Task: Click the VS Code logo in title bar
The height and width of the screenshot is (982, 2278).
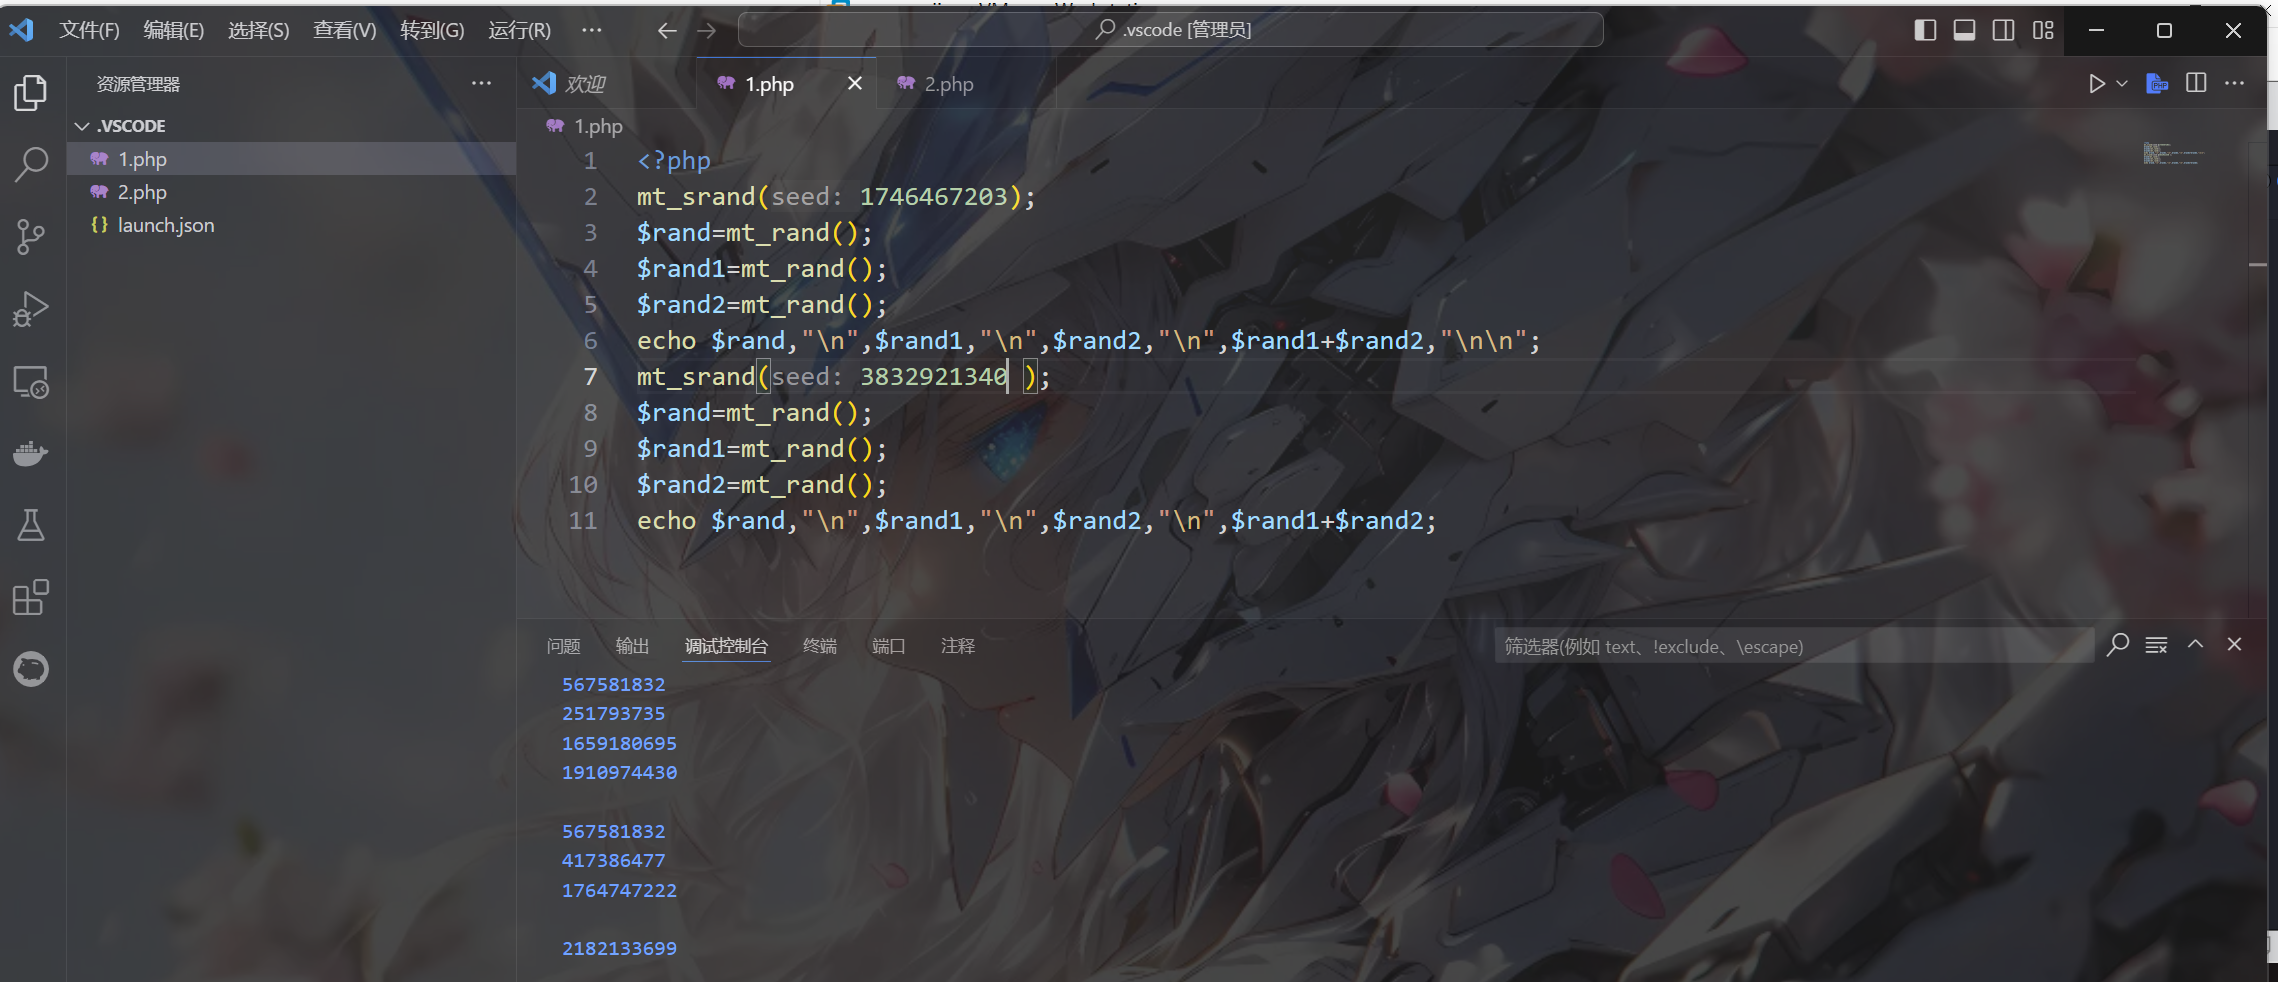Action: 21,30
